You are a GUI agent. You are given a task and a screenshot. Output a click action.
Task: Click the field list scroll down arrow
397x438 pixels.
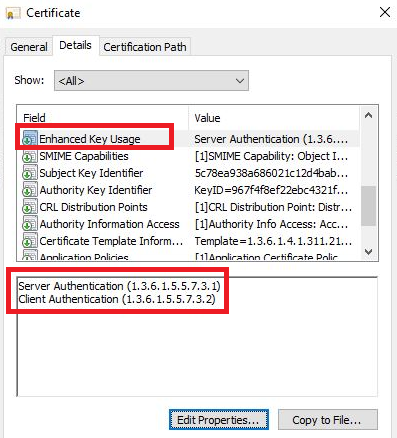pos(368,252)
